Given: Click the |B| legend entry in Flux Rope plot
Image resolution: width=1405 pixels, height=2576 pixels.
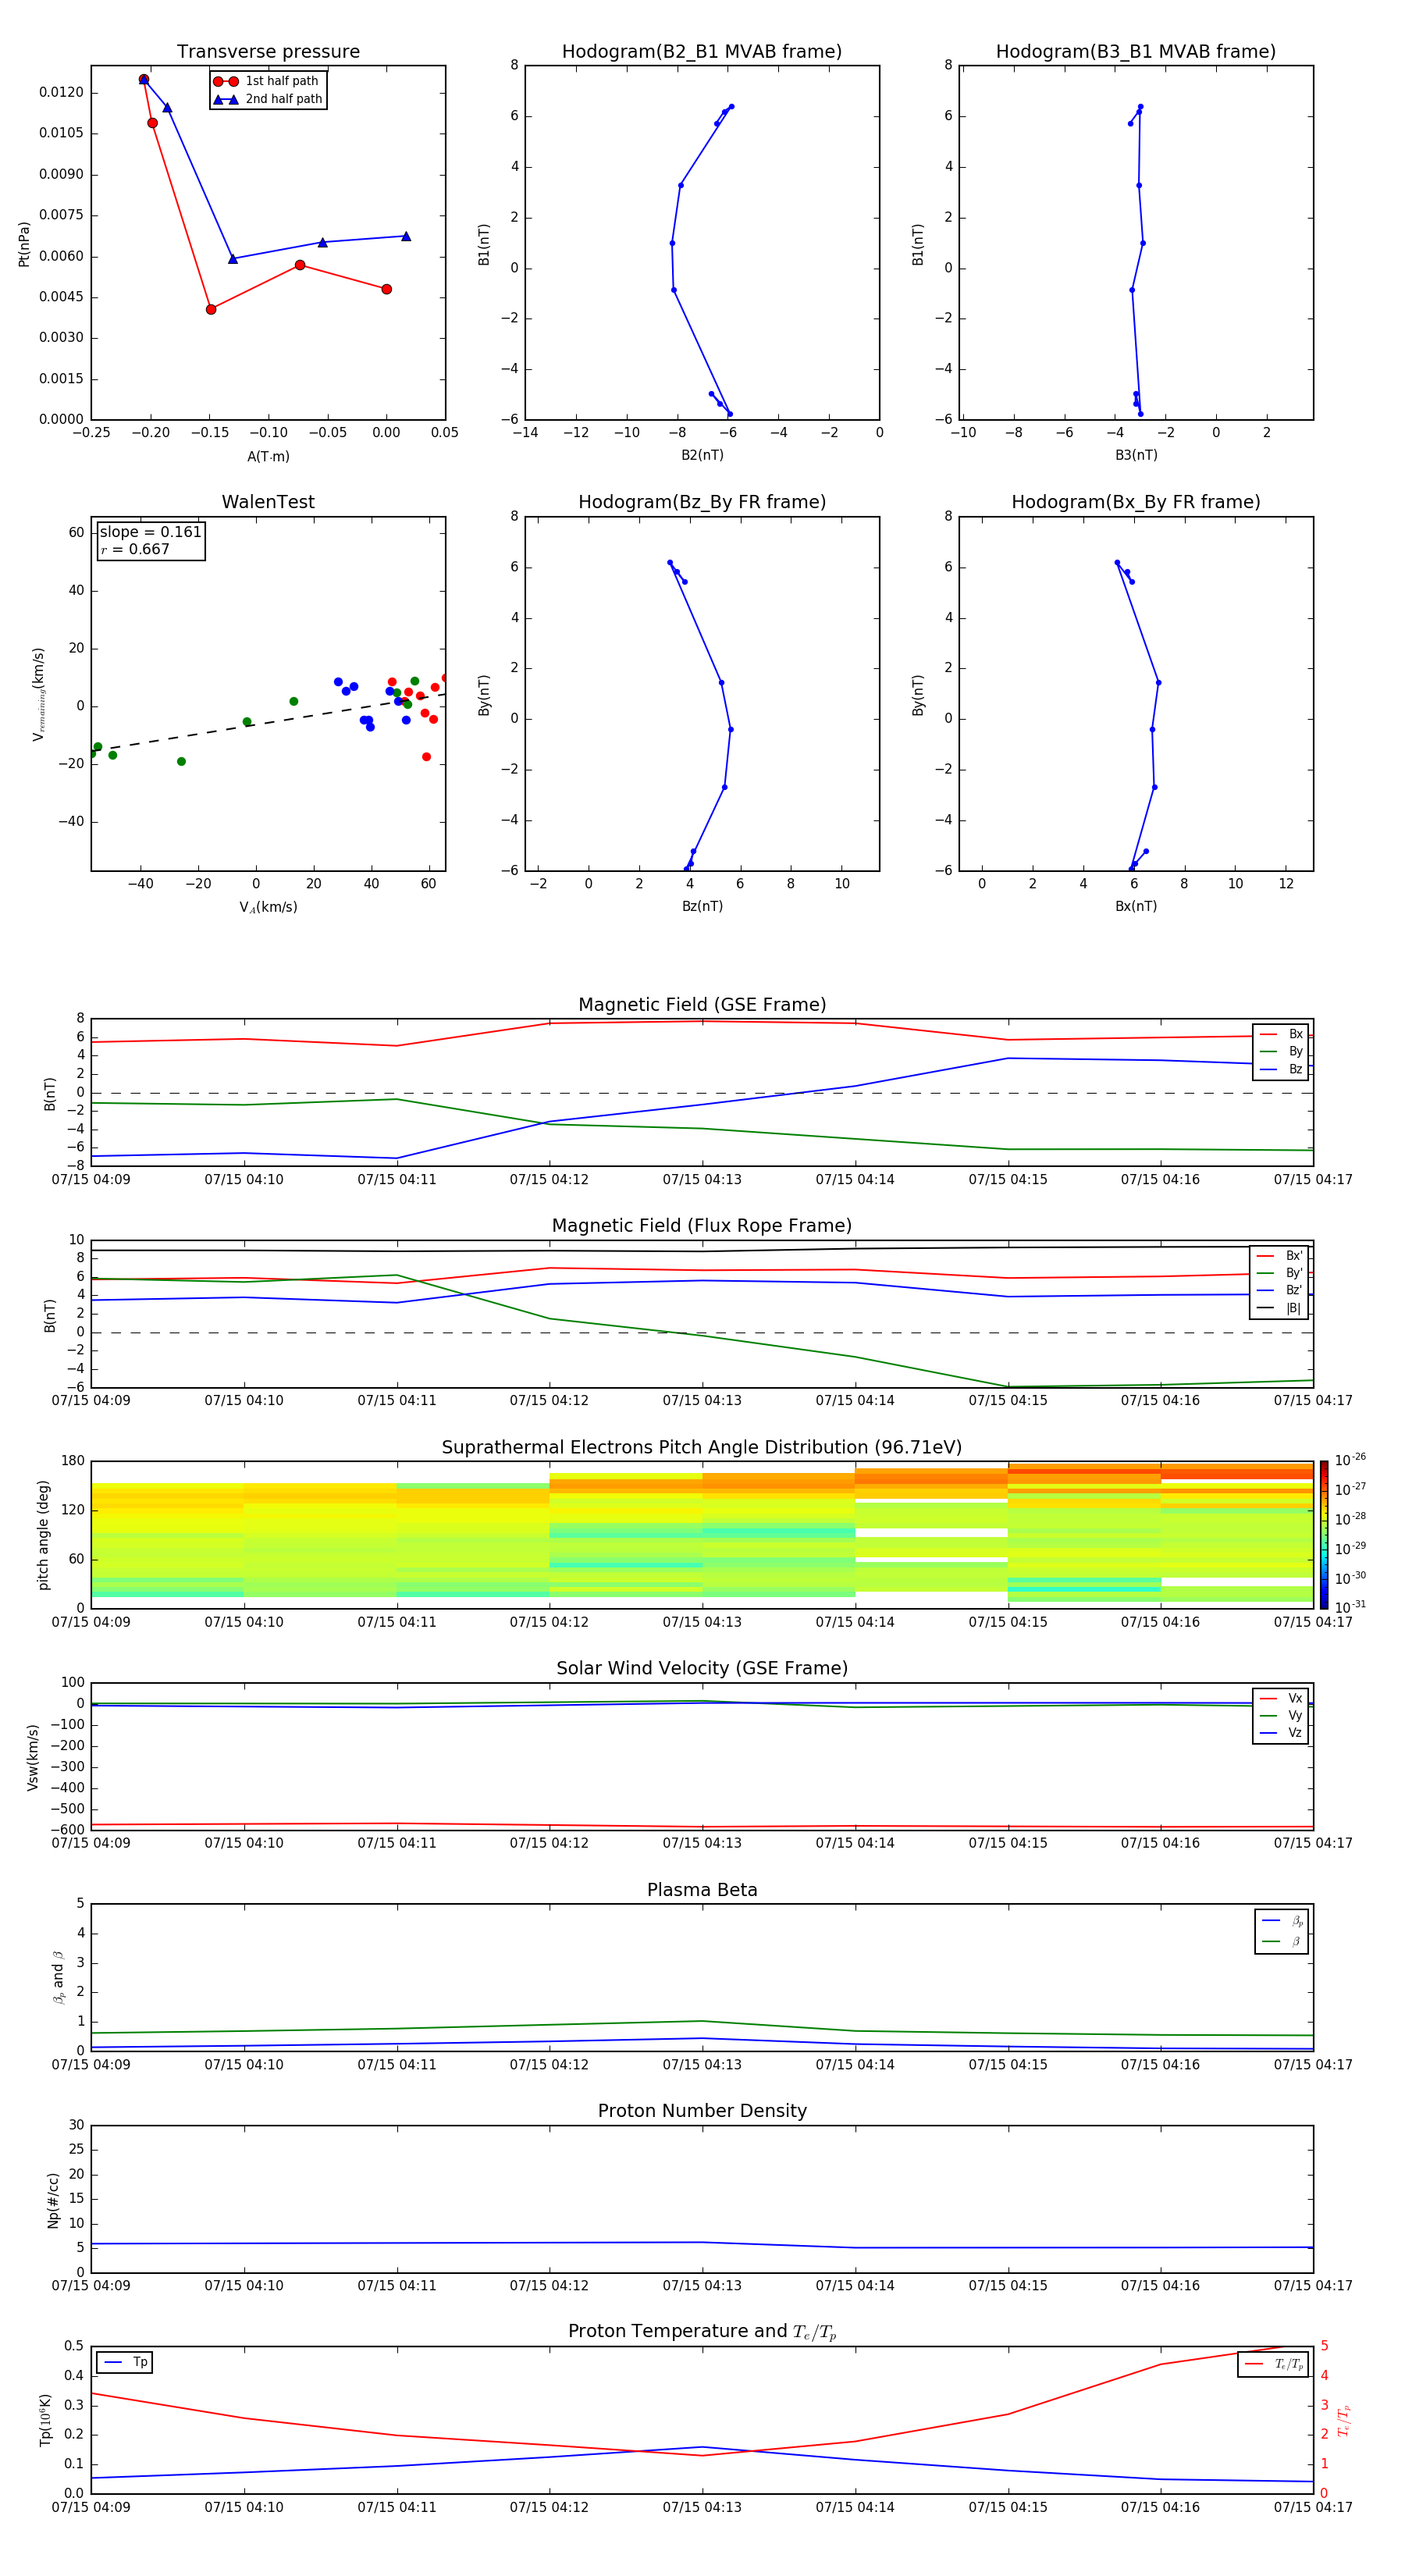Looking at the screenshot, I should [1279, 1308].
